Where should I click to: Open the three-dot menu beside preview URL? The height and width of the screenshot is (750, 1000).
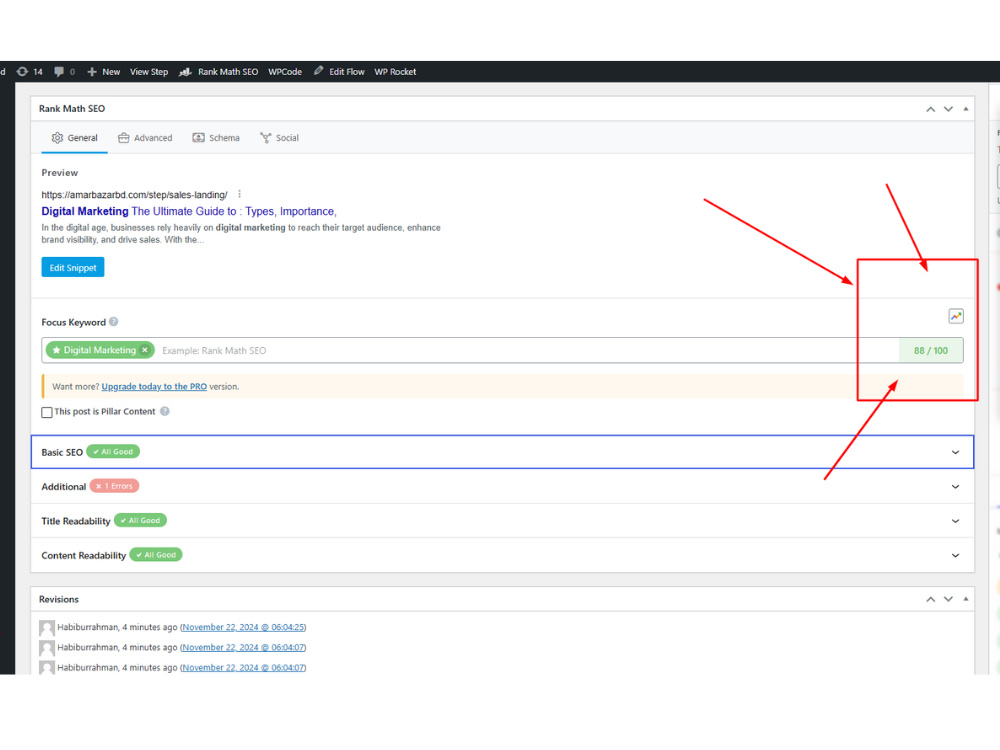240,194
